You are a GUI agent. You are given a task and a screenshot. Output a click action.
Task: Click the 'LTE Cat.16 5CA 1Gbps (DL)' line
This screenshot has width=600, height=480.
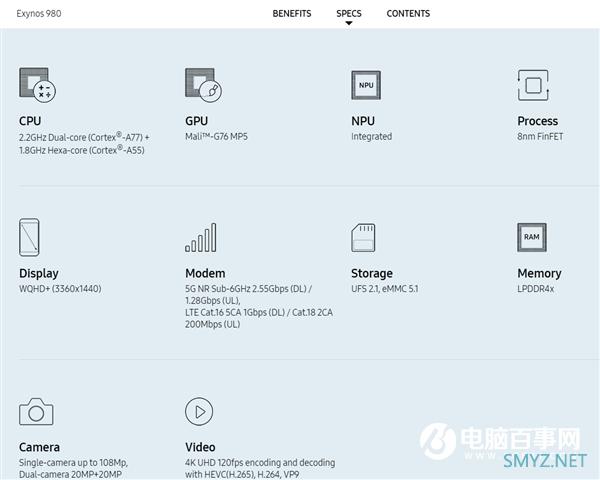(259, 312)
